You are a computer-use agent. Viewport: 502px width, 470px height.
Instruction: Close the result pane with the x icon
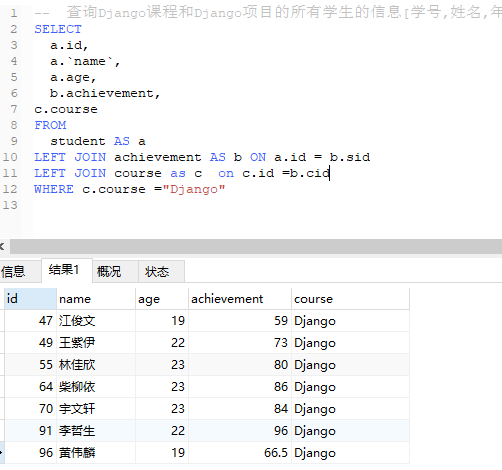point(2,247)
